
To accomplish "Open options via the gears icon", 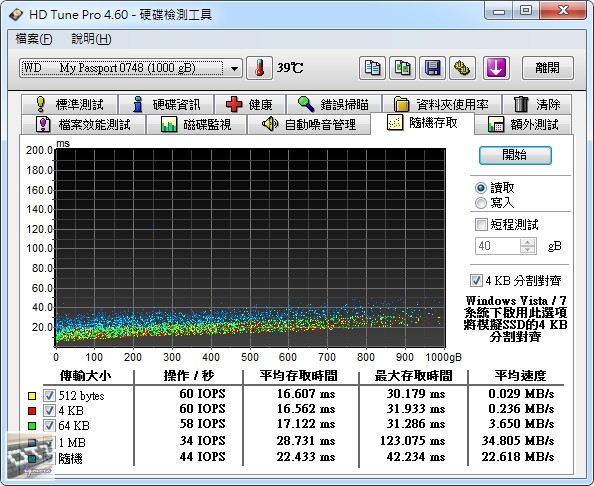I will (x=462, y=68).
